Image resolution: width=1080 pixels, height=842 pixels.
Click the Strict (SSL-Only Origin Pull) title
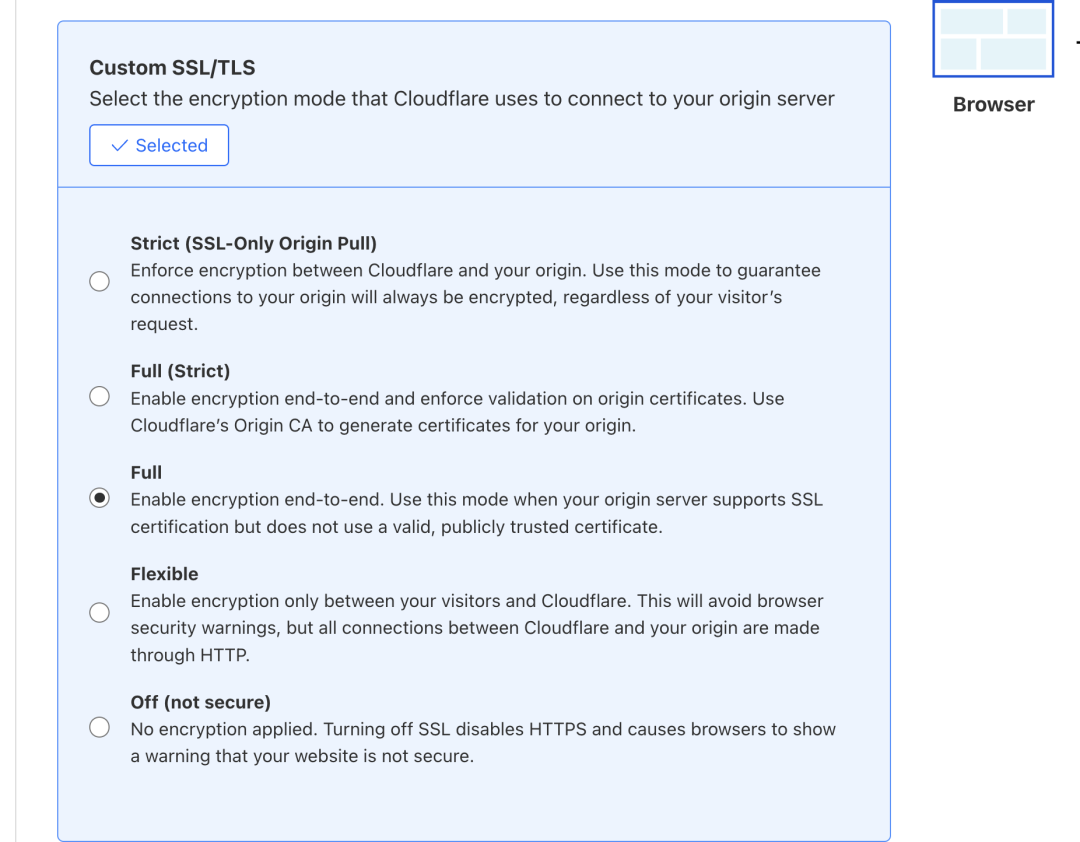253,243
